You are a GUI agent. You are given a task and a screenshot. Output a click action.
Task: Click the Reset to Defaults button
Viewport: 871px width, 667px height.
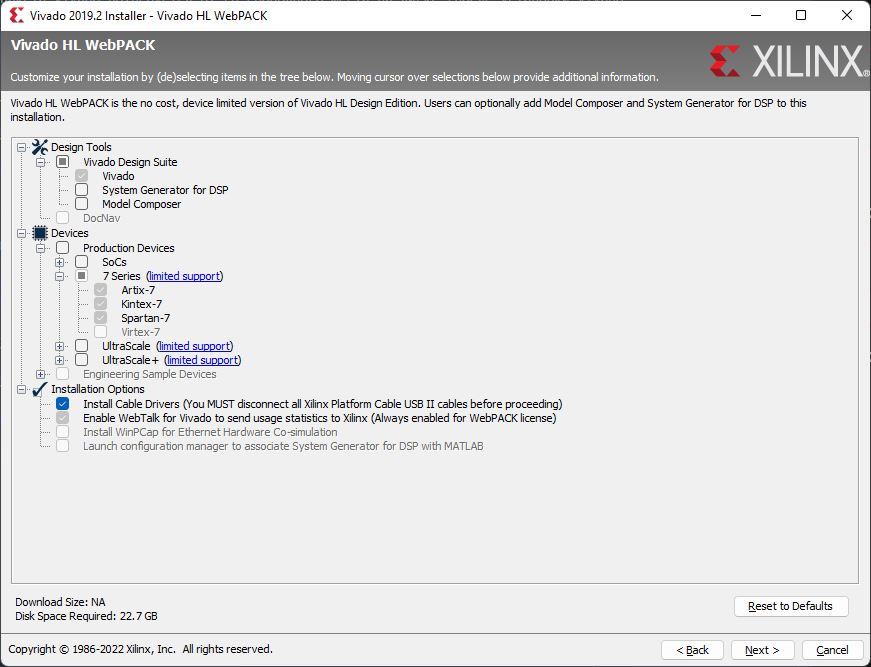(x=791, y=606)
